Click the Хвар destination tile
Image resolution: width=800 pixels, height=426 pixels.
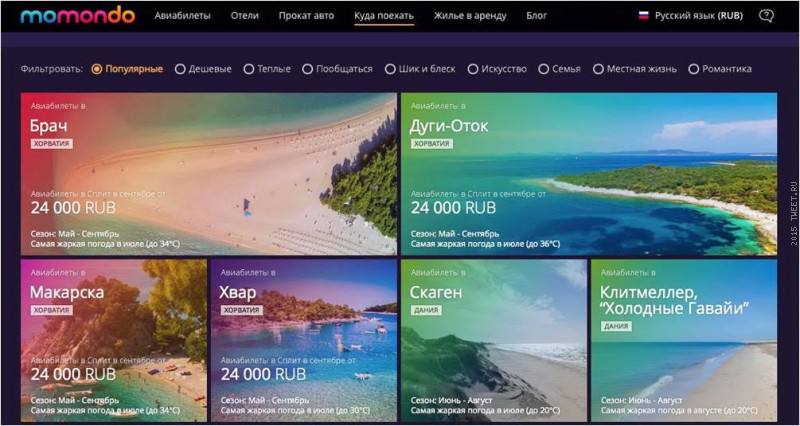pyautogui.click(x=304, y=340)
